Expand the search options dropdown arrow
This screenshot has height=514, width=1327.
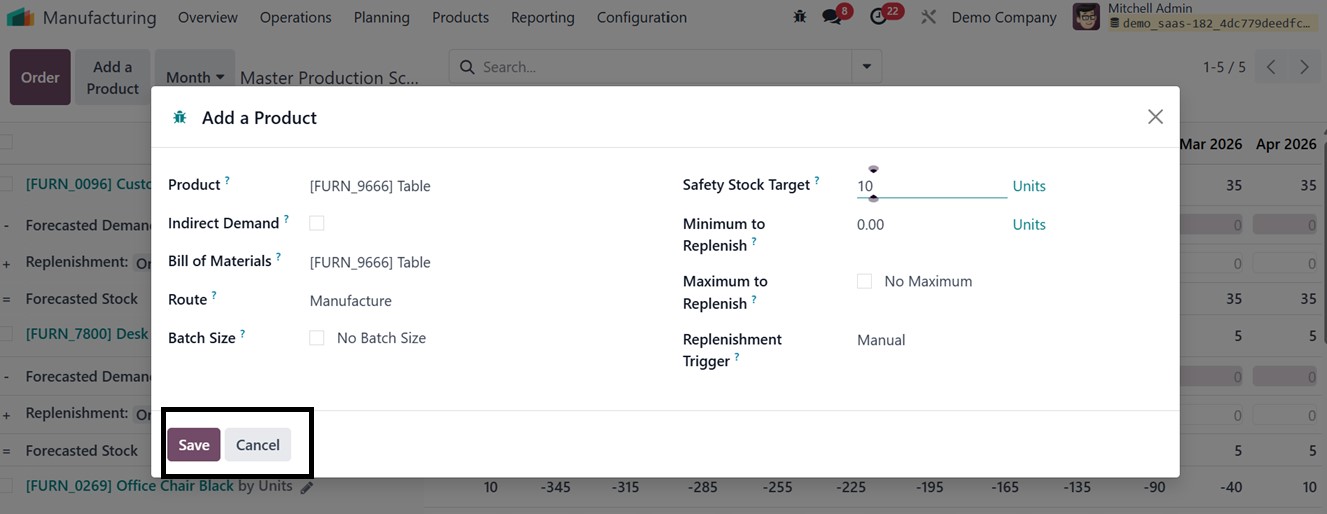866,67
